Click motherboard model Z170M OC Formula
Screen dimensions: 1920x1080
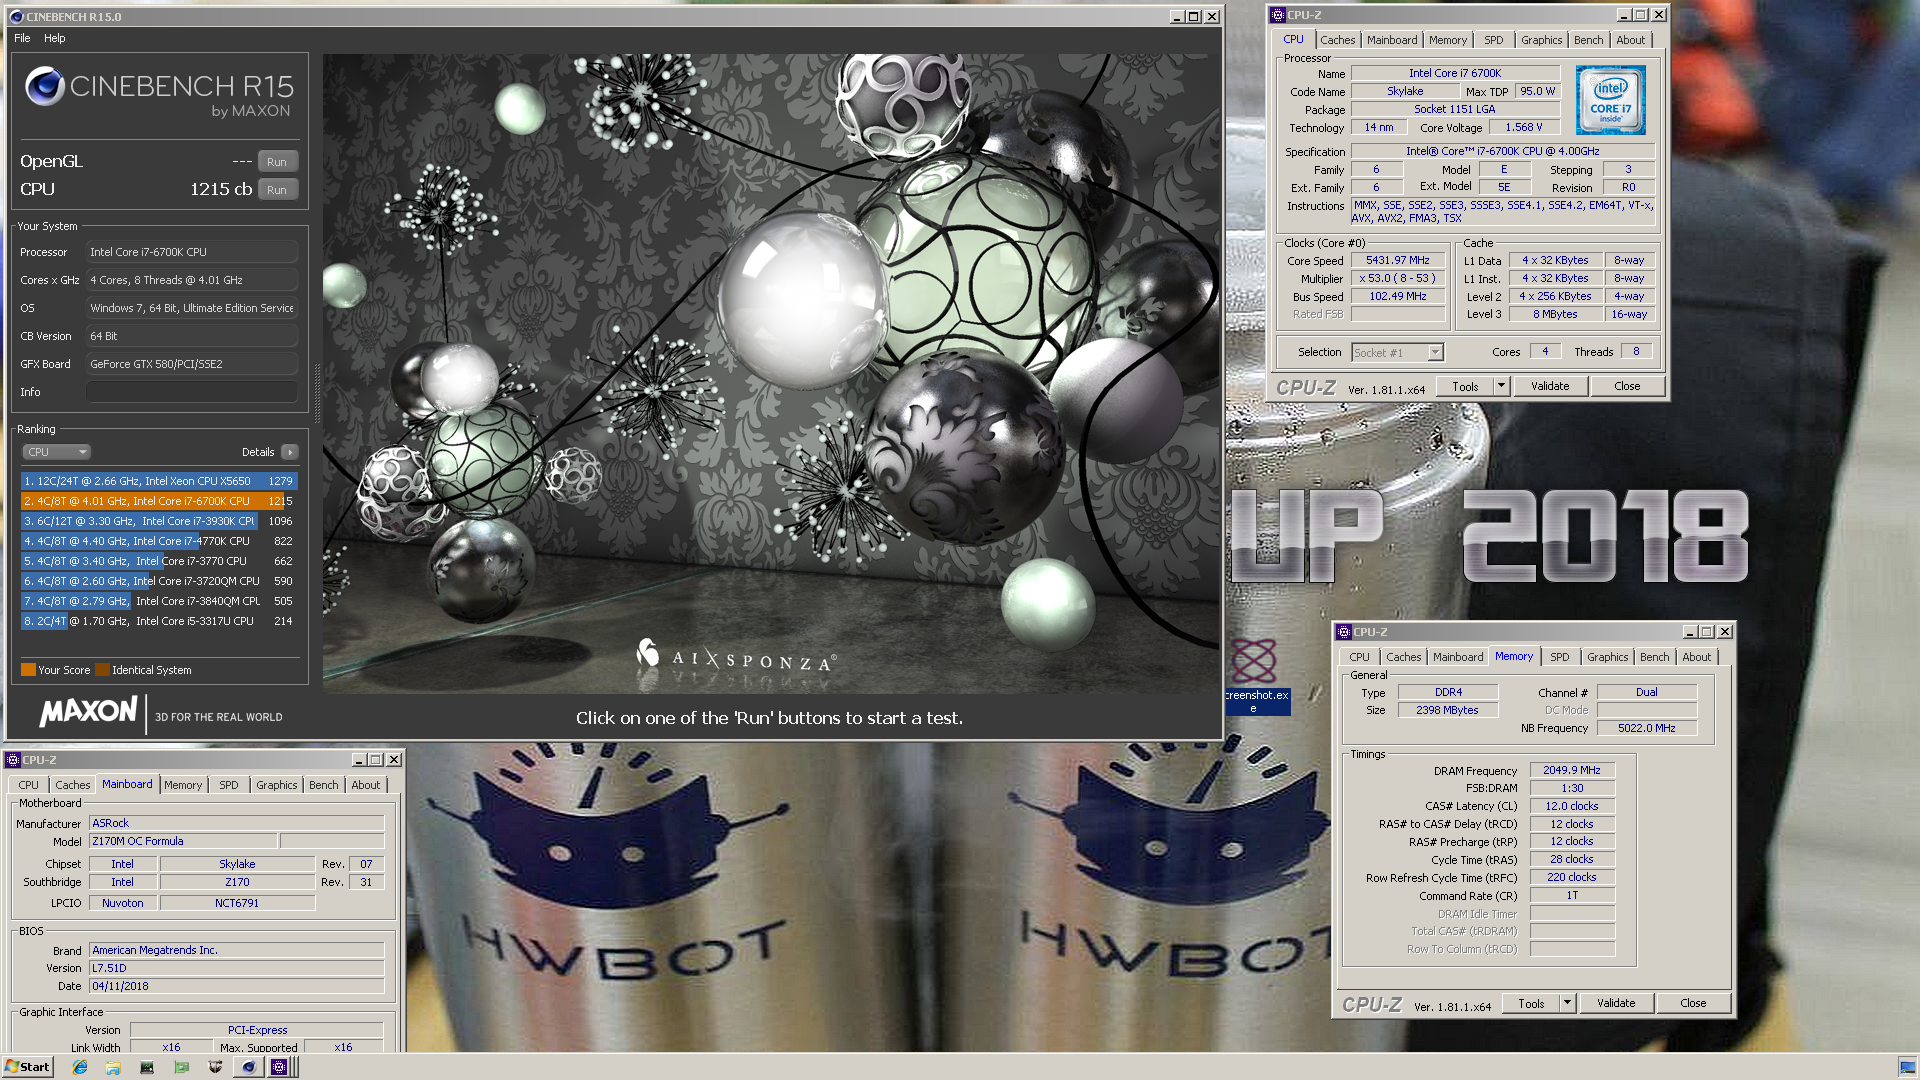coord(183,841)
